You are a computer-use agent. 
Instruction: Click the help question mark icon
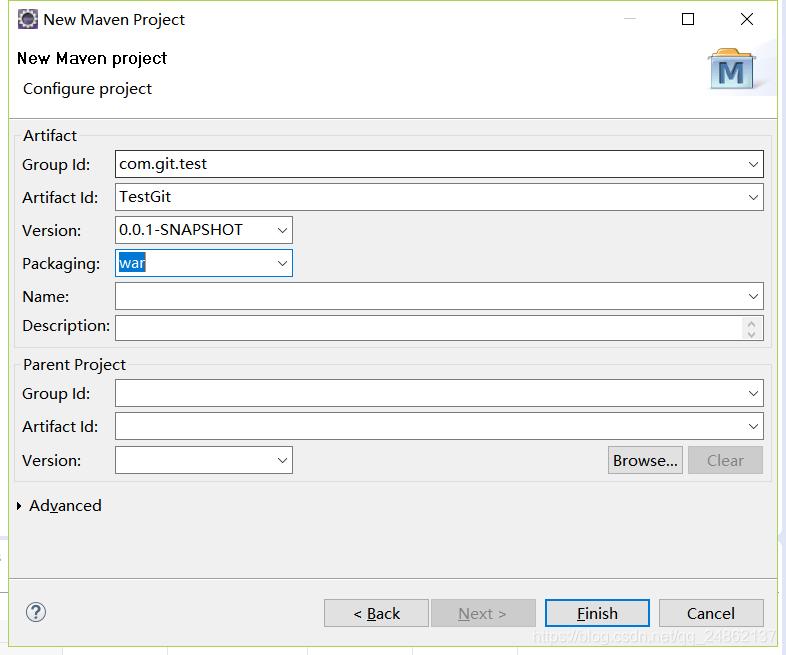click(x=36, y=612)
